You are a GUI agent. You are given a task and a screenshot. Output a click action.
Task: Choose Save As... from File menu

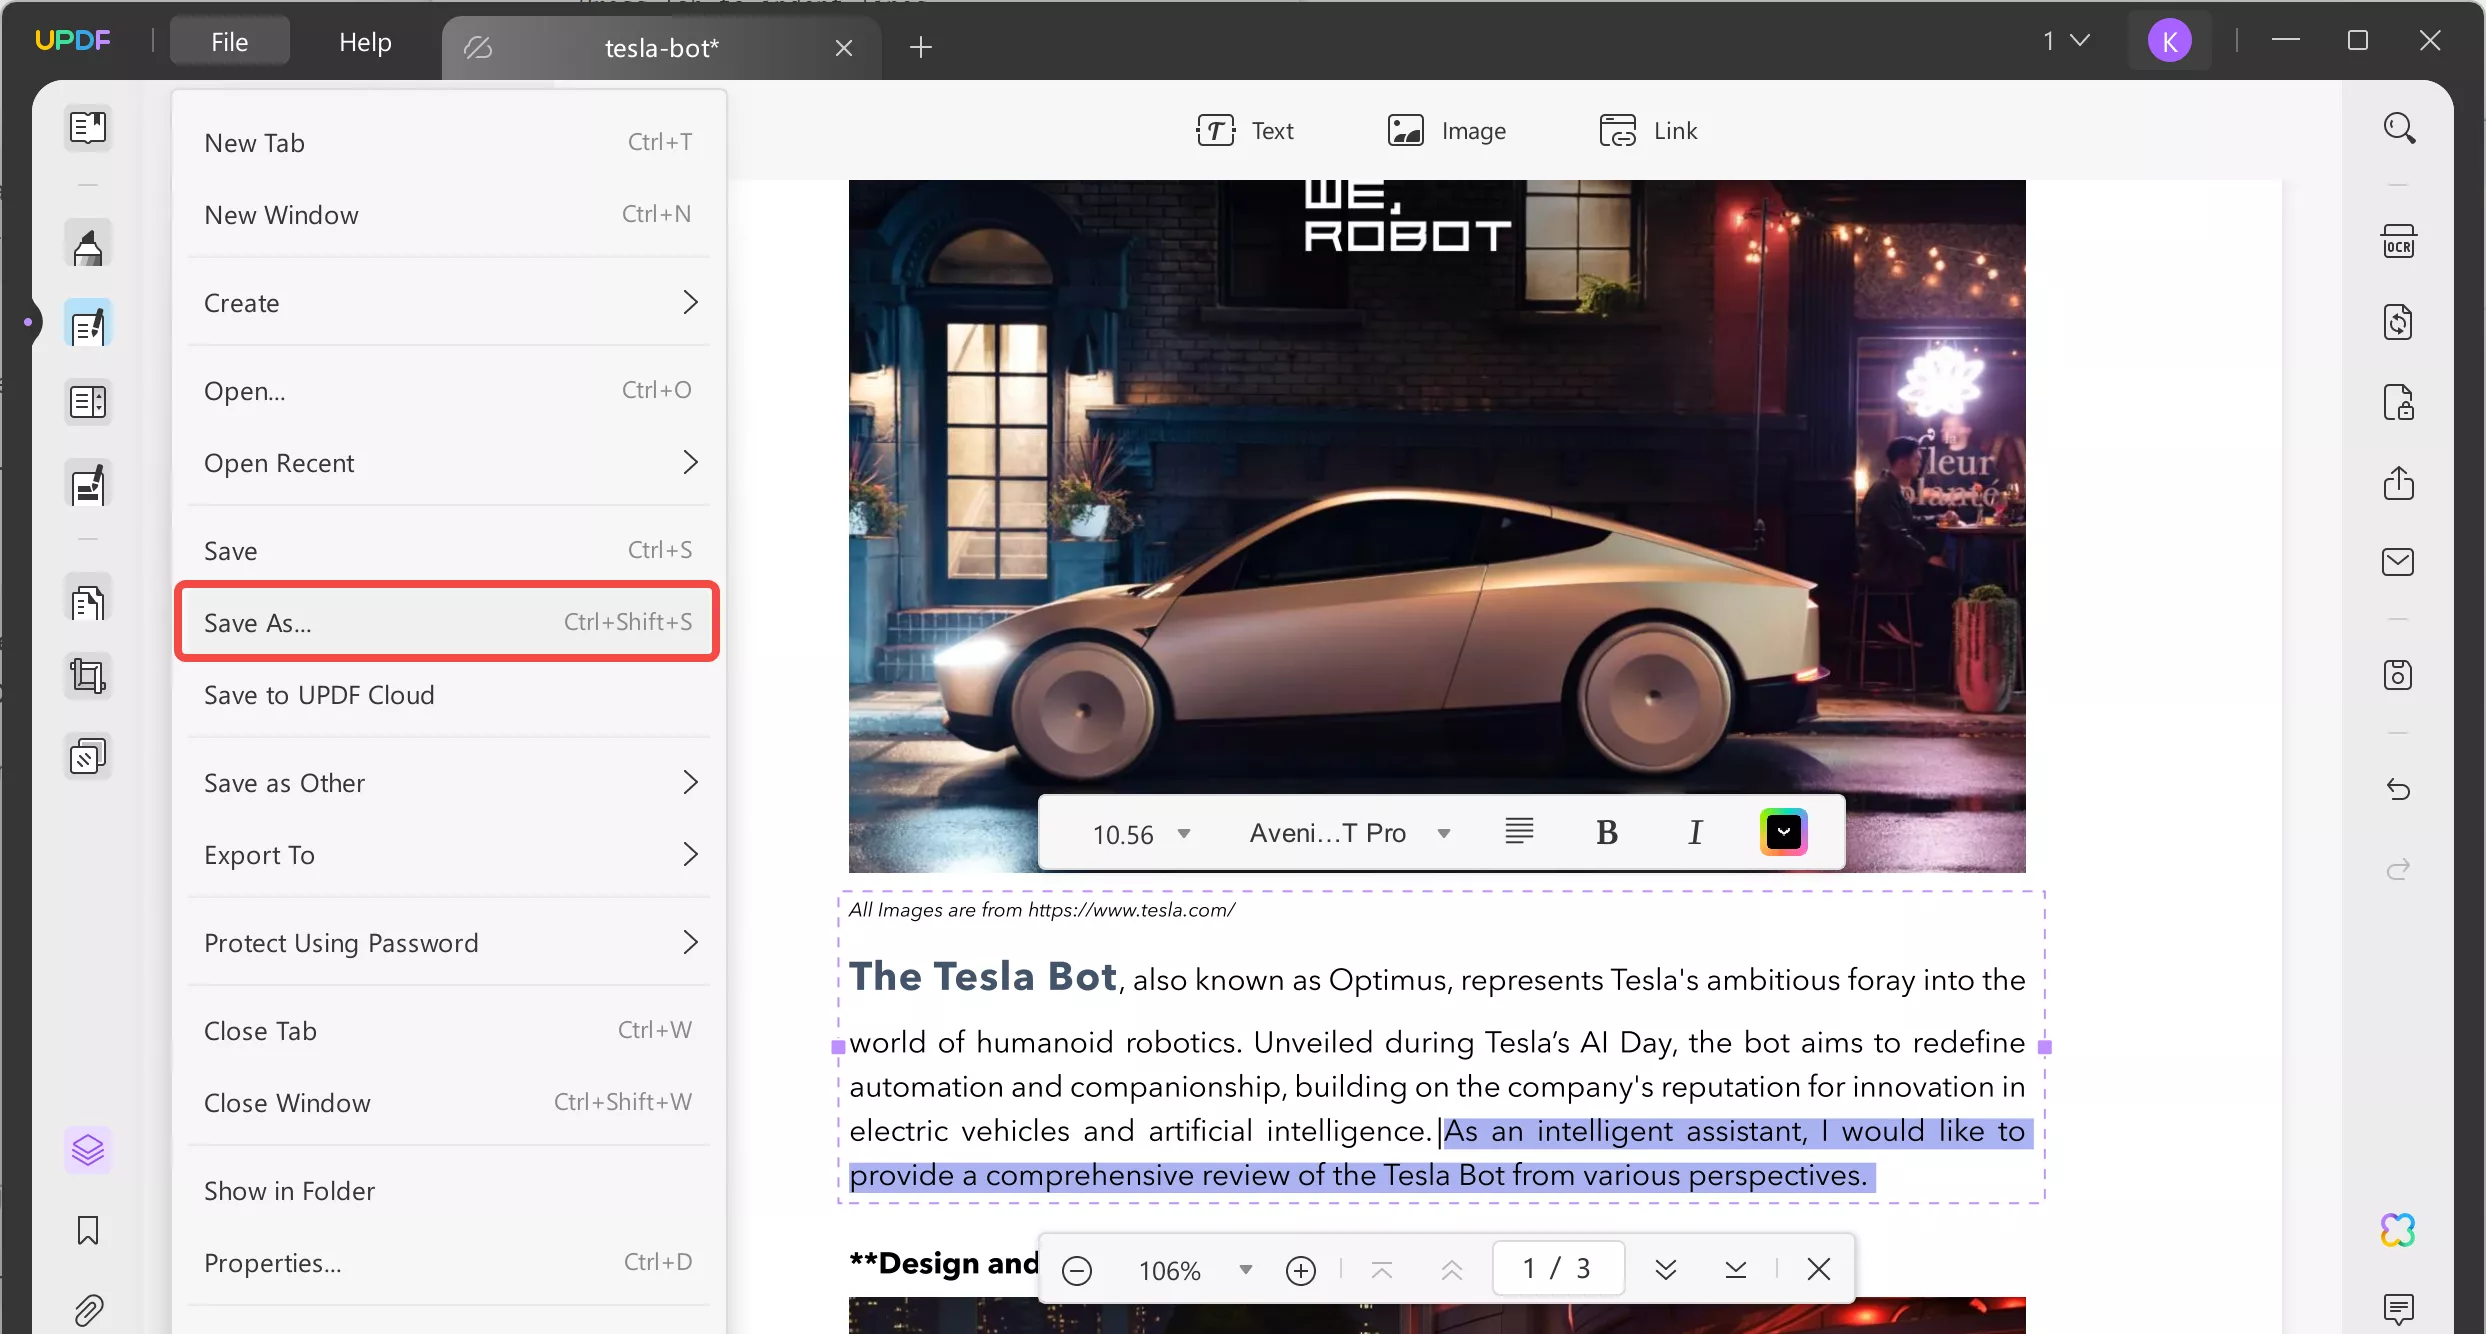448,623
